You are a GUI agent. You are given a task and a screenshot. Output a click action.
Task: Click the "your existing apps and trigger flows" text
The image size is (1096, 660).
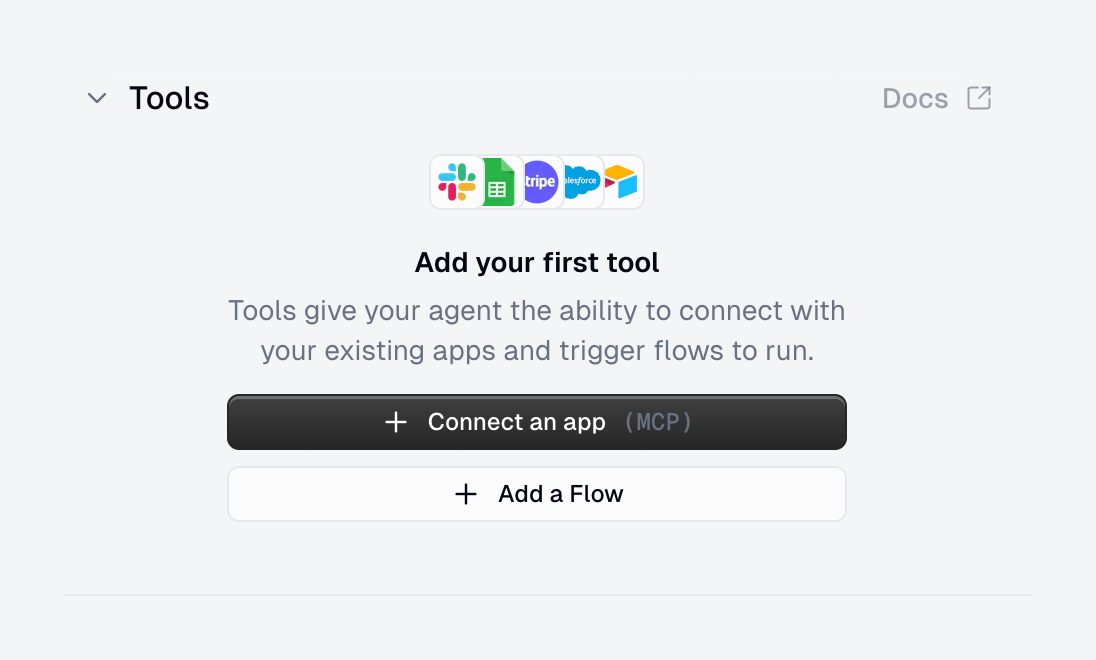tap(537, 351)
